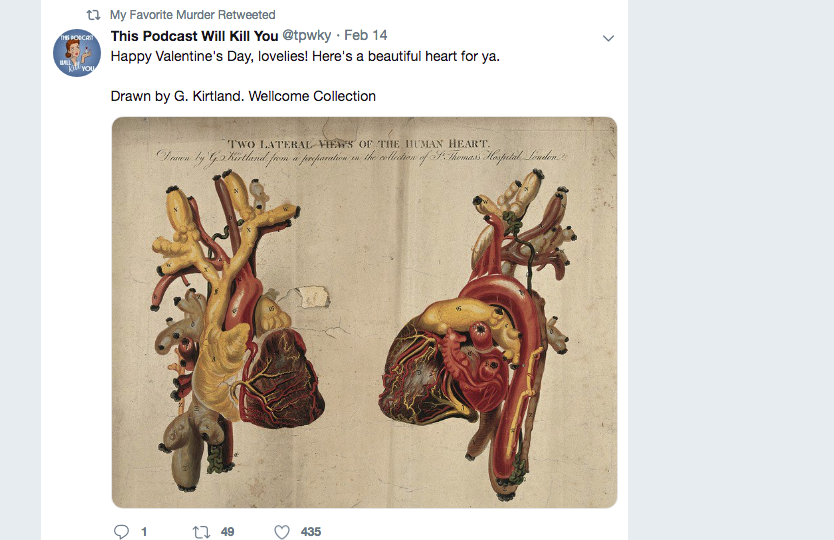
Task: Like the tweet with heart icon
Action: tap(282, 531)
